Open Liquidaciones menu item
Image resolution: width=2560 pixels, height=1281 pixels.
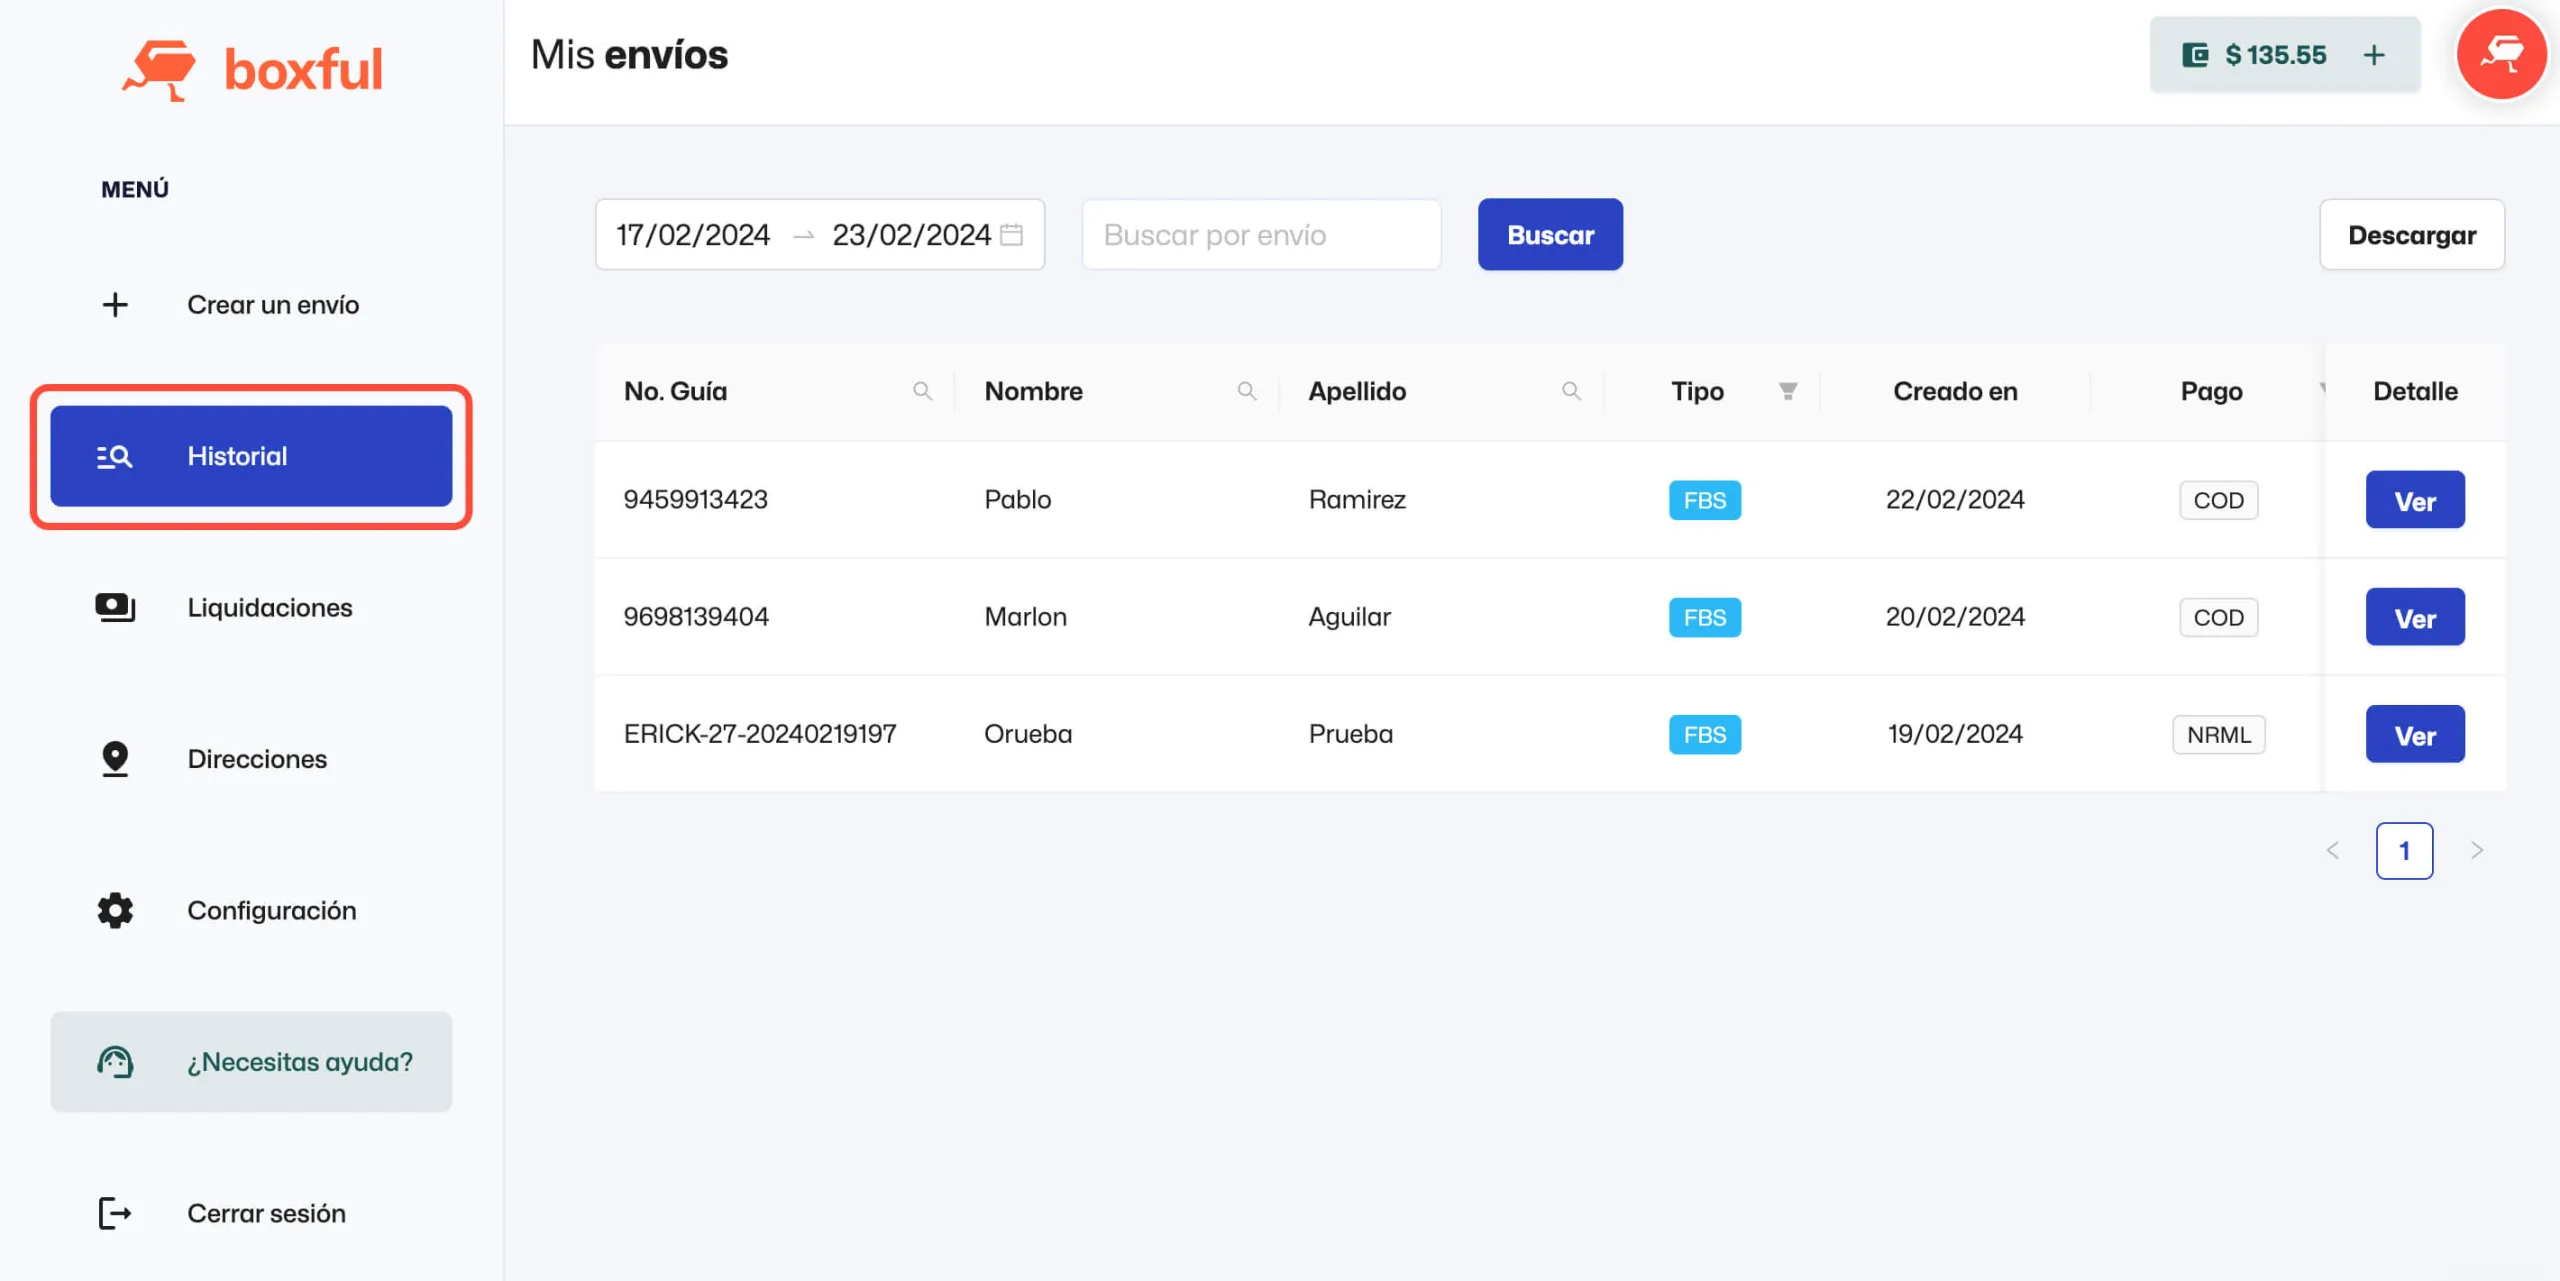click(269, 608)
